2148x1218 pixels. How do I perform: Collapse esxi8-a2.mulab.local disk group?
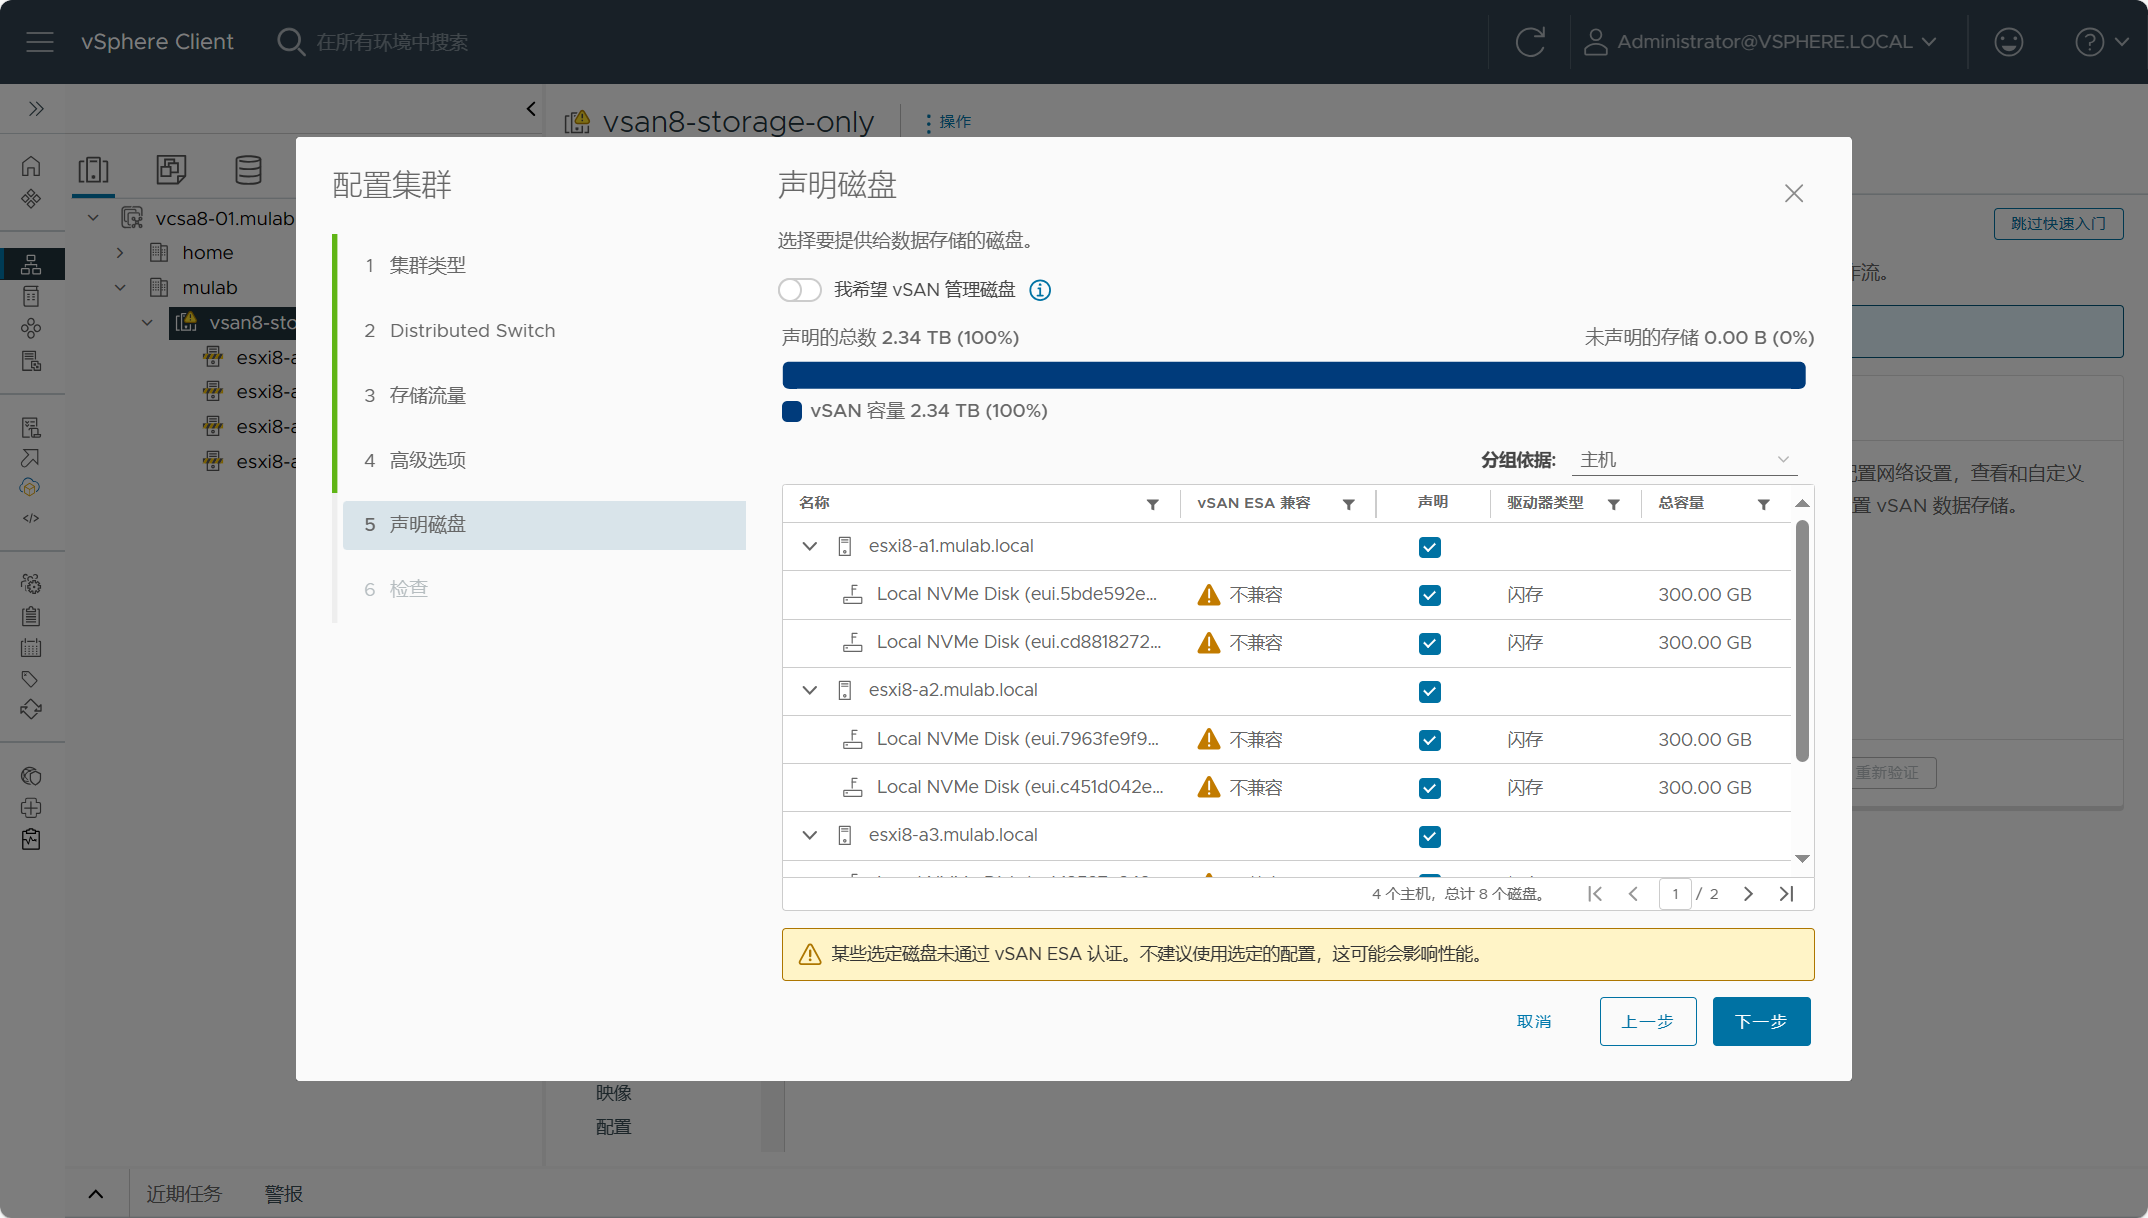(x=810, y=690)
